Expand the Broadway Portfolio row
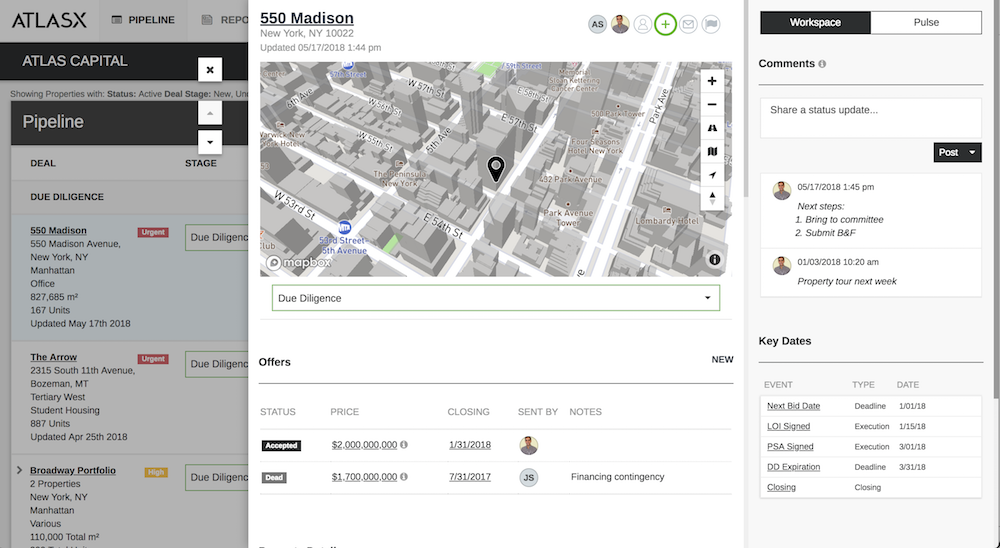 pos(19,470)
